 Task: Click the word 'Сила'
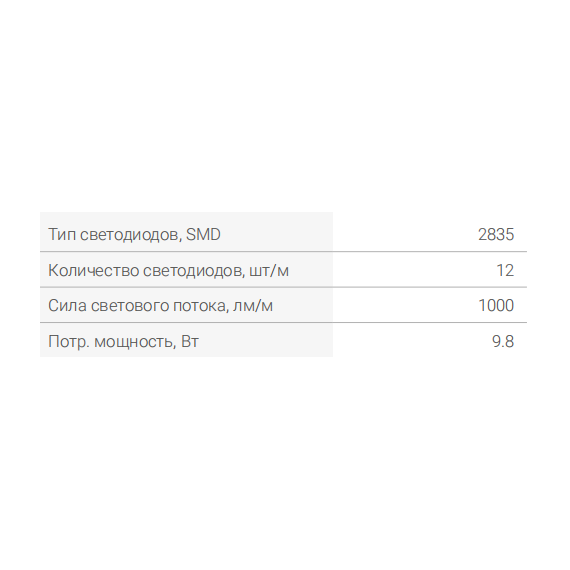click(x=67, y=306)
